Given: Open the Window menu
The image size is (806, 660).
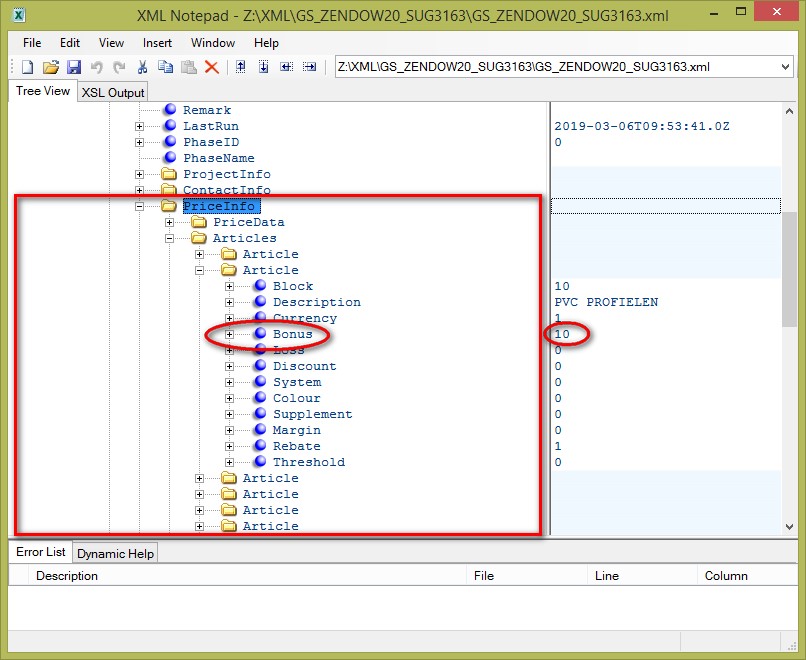Looking at the screenshot, I should pyautogui.click(x=213, y=43).
